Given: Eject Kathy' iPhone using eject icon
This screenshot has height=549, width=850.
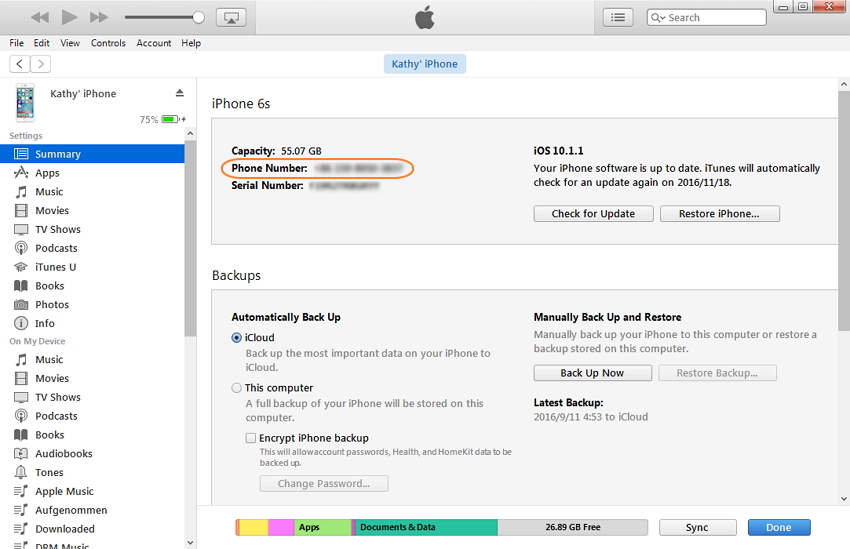Looking at the screenshot, I should click(x=180, y=93).
